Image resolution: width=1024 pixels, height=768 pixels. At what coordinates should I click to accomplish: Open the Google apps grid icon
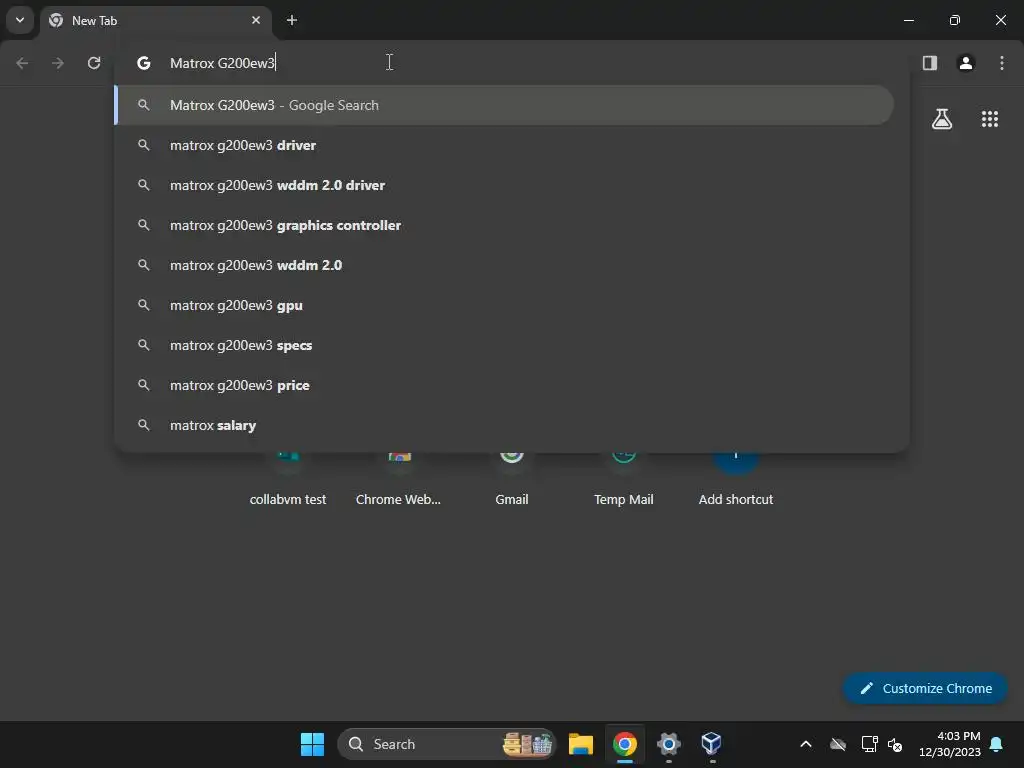[x=989, y=119]
